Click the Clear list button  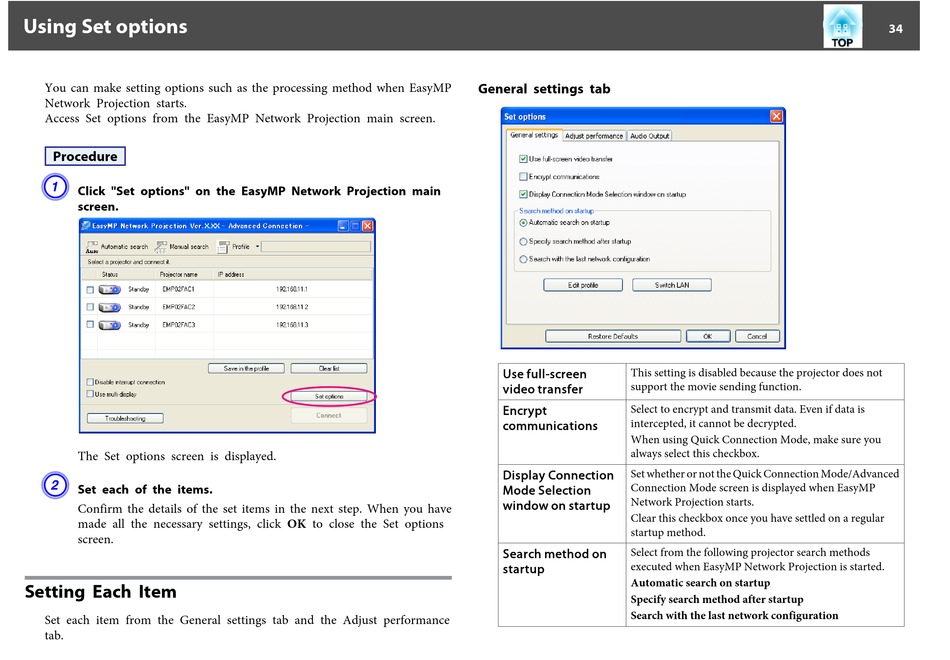click(329, 368)
